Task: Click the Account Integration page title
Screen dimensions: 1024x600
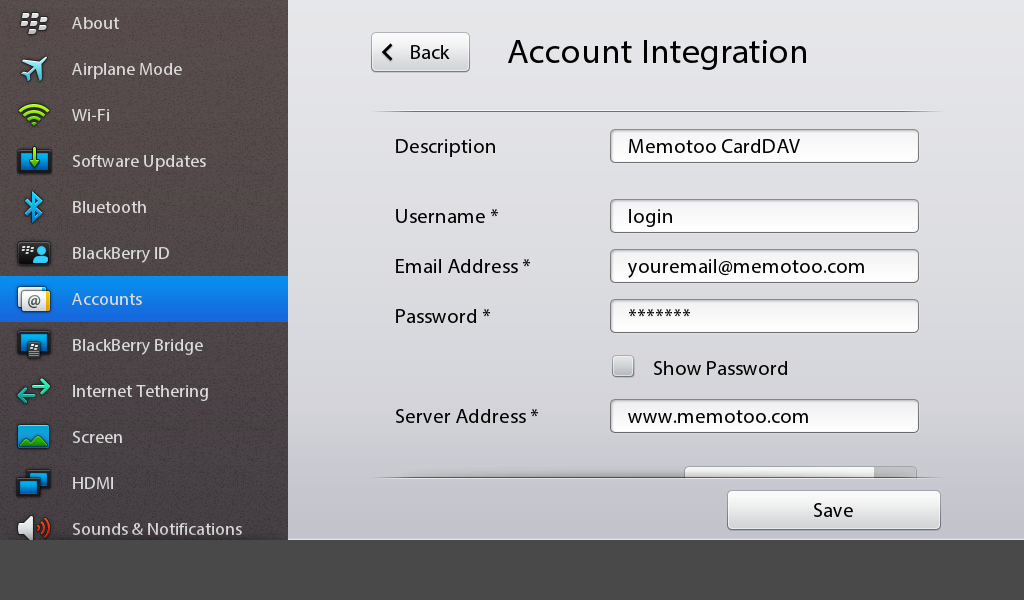Action: pos(658,52)
